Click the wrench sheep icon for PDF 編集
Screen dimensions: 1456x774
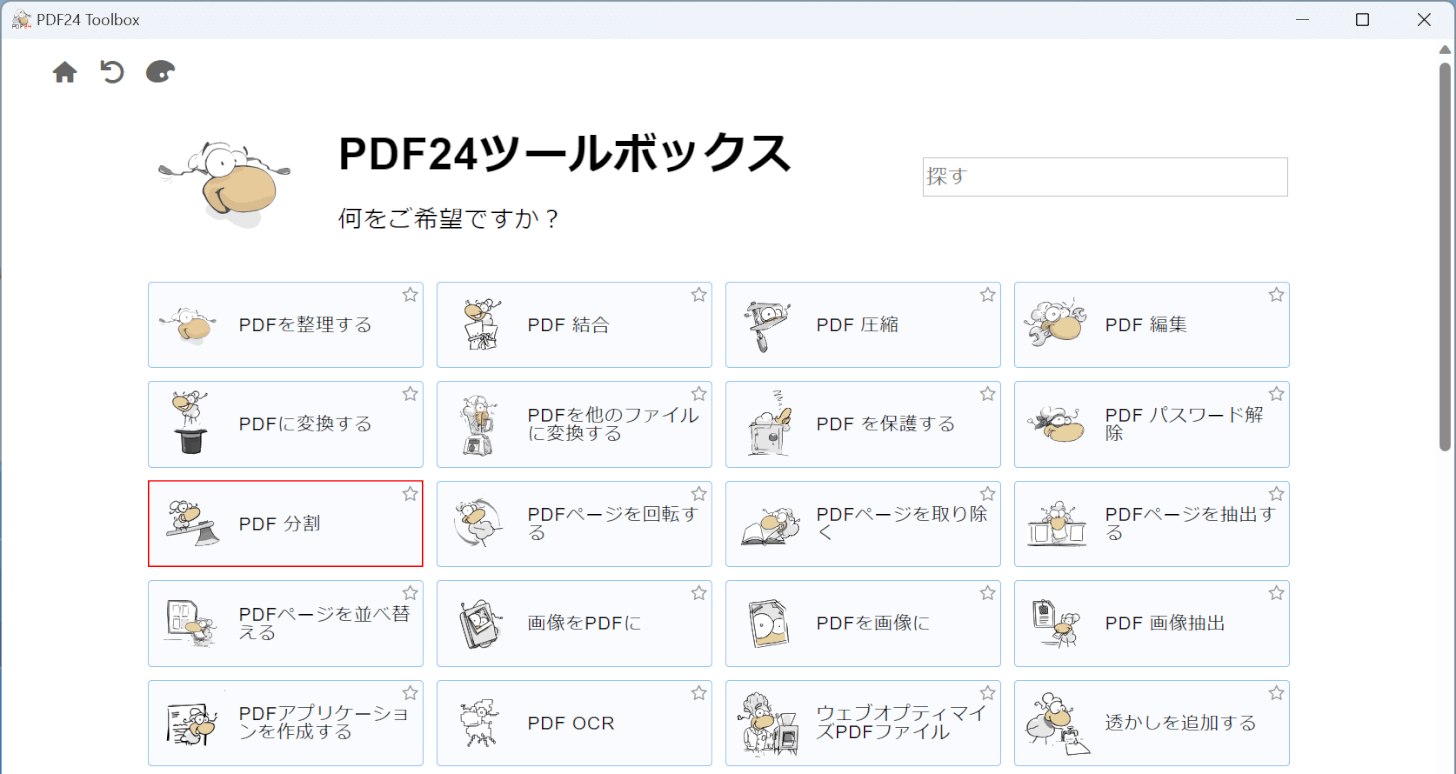tap(1057, 322)
